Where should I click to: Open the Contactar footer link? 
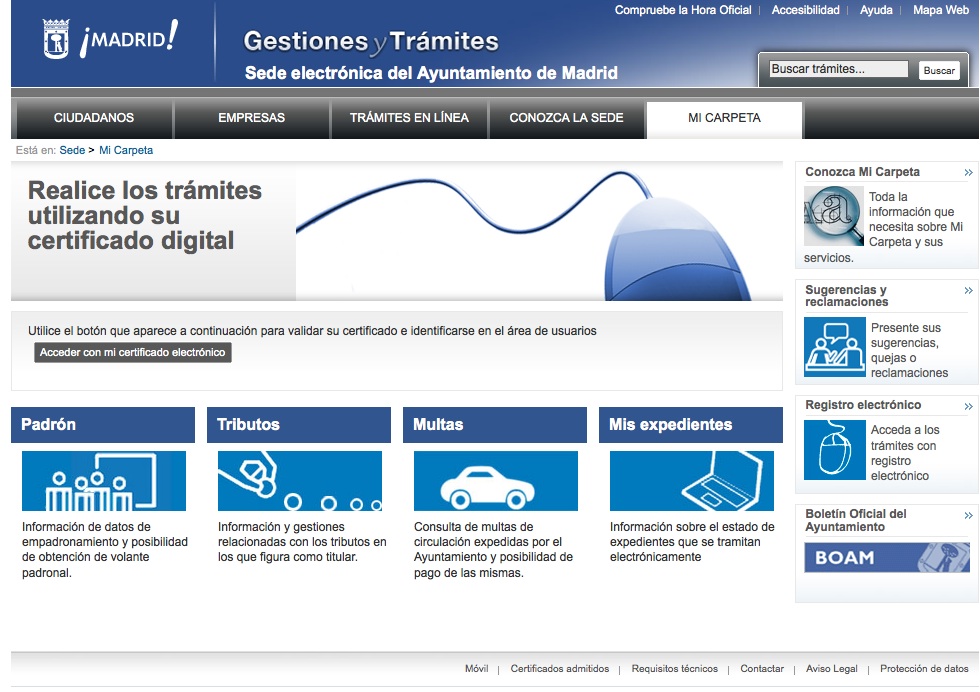pos(762,669)
